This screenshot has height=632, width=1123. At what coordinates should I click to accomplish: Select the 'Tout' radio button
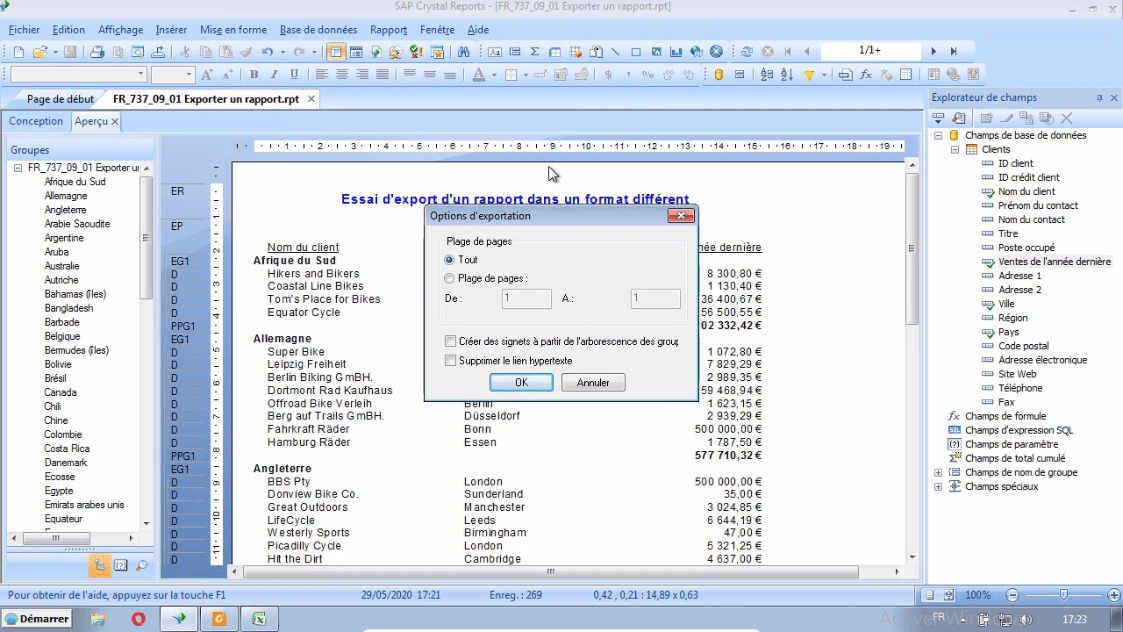tap(449, 260)
